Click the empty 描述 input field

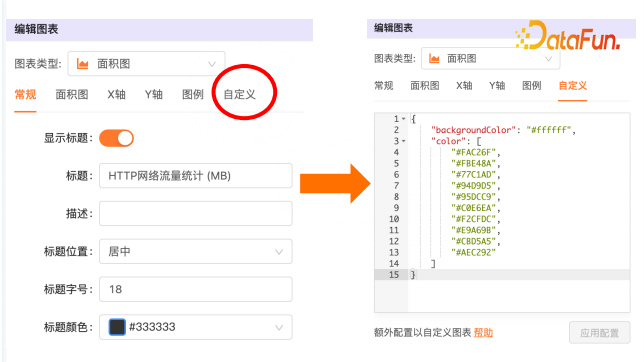[x=196, y=214]
